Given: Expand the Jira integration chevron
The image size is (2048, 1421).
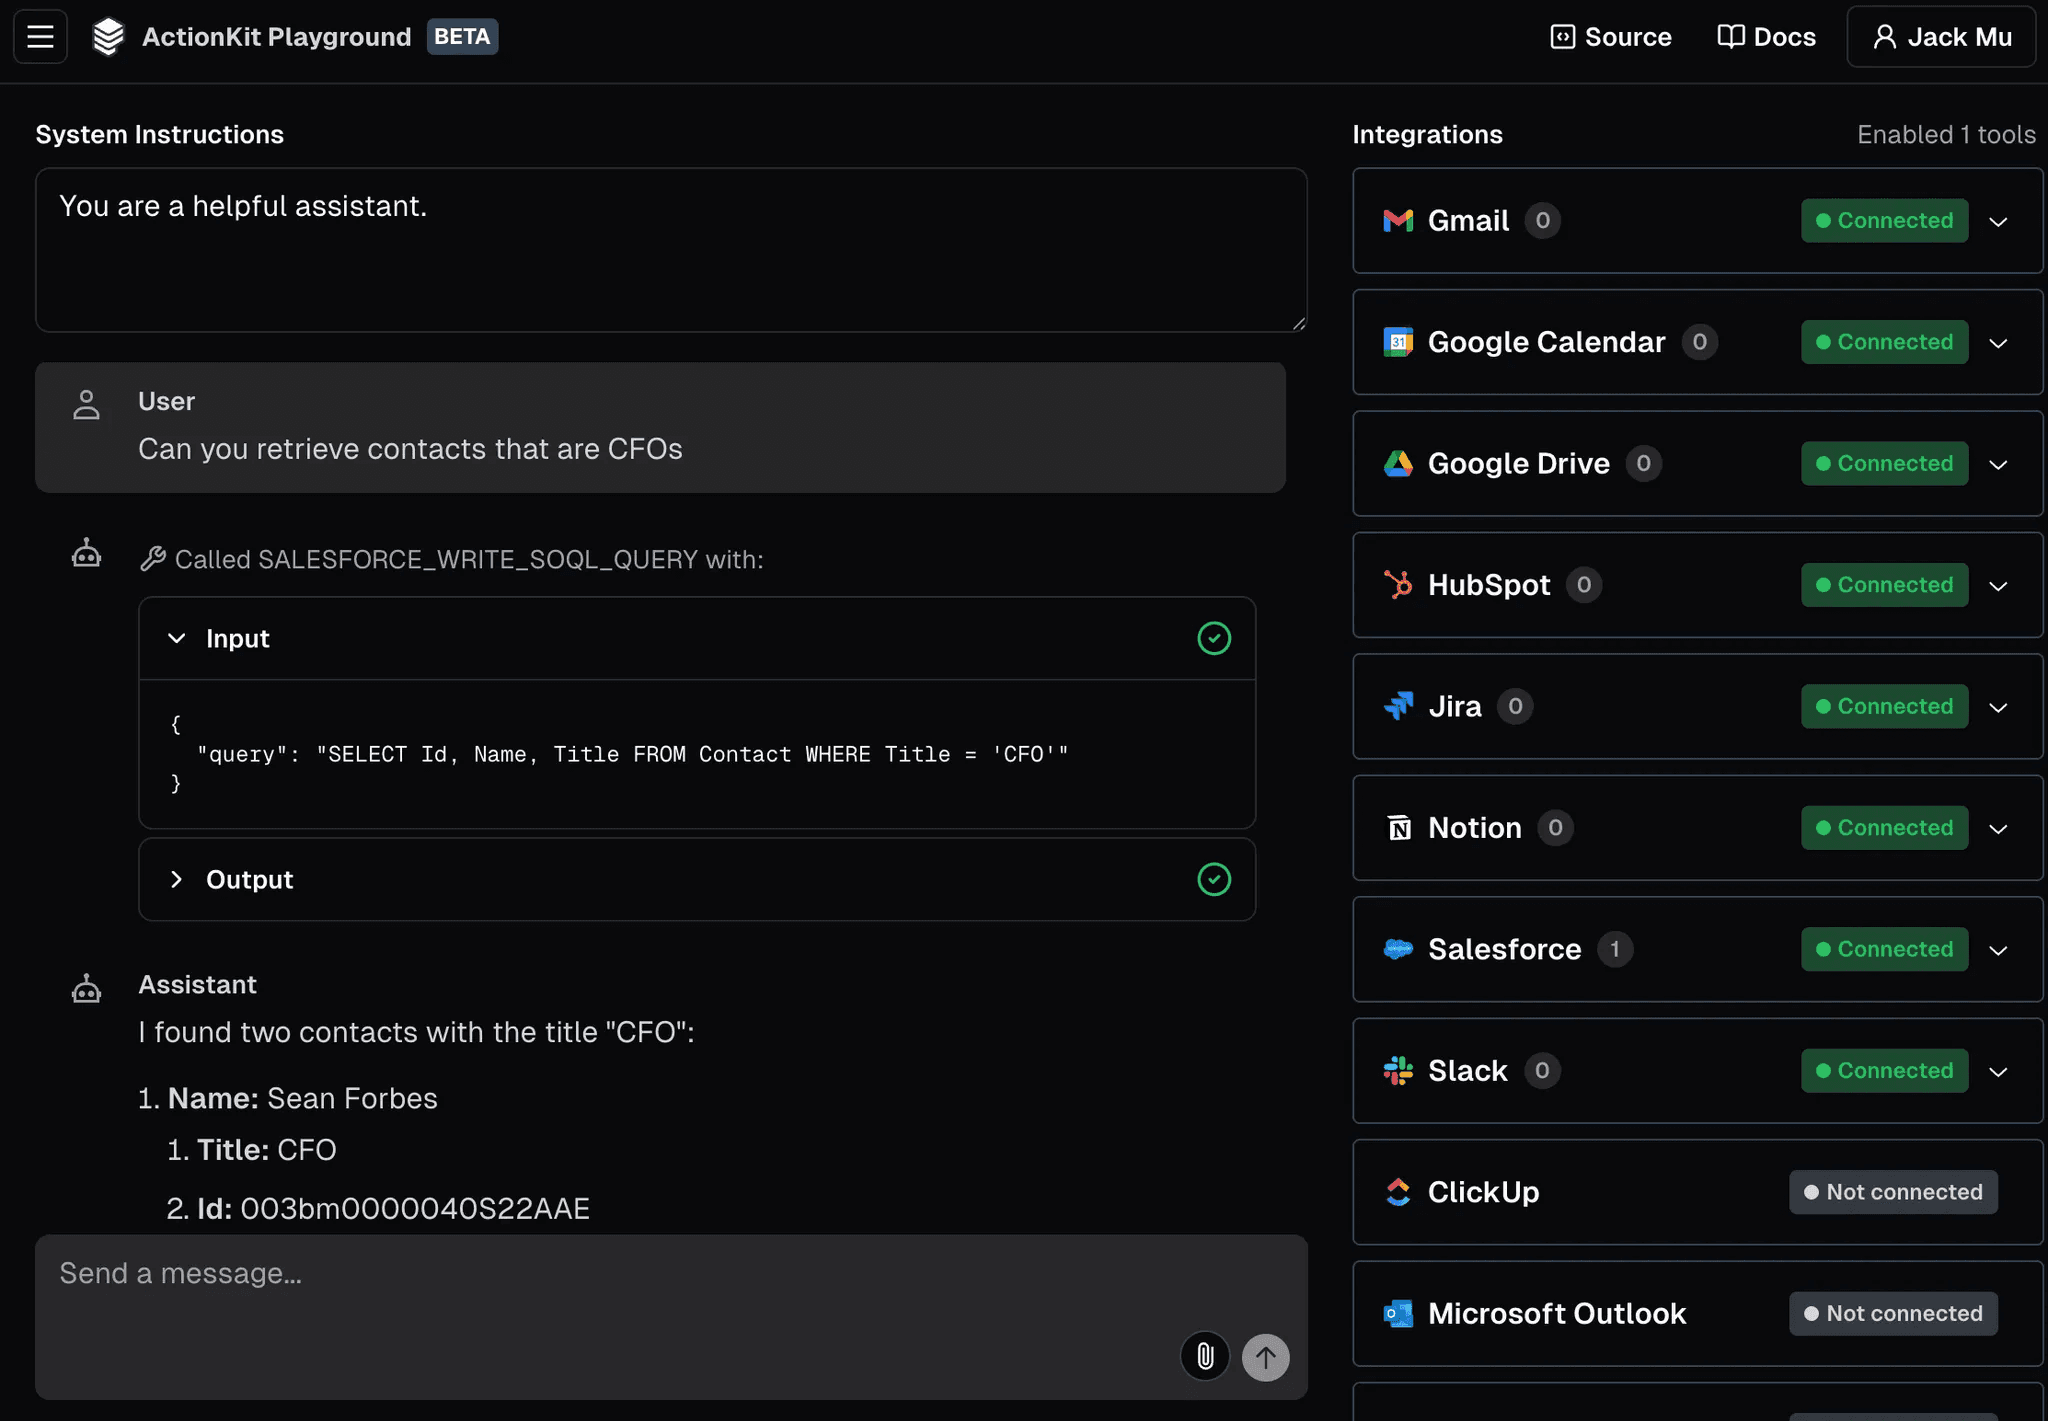Looking at the screenshot, I should [1998, 707].
